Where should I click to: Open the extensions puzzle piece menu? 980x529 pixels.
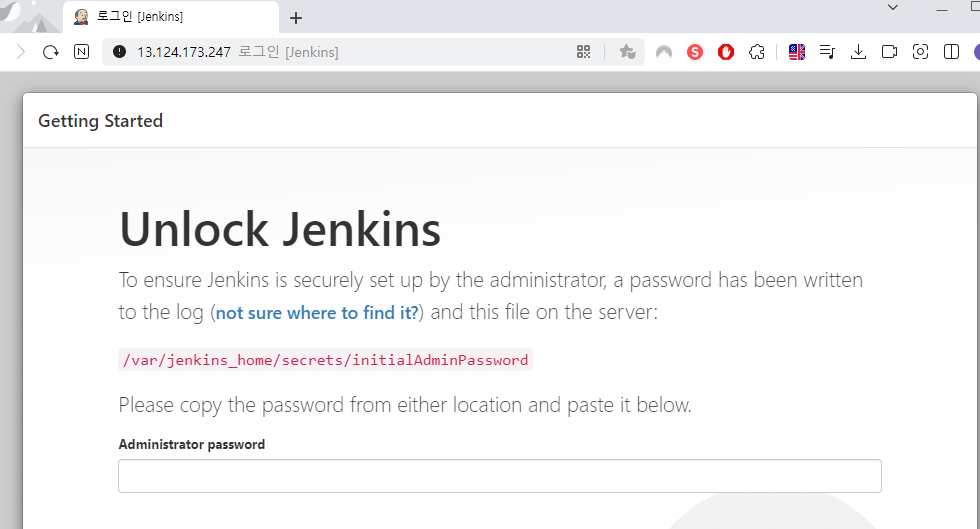coord(757,52)
